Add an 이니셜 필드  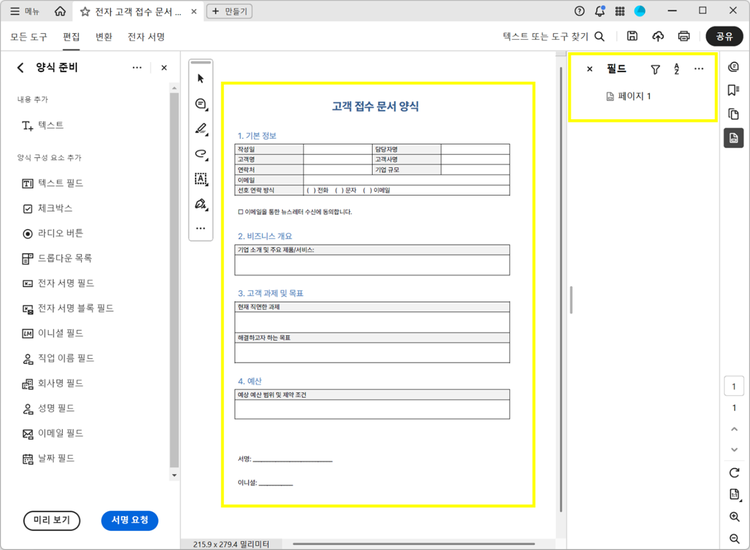53,333
